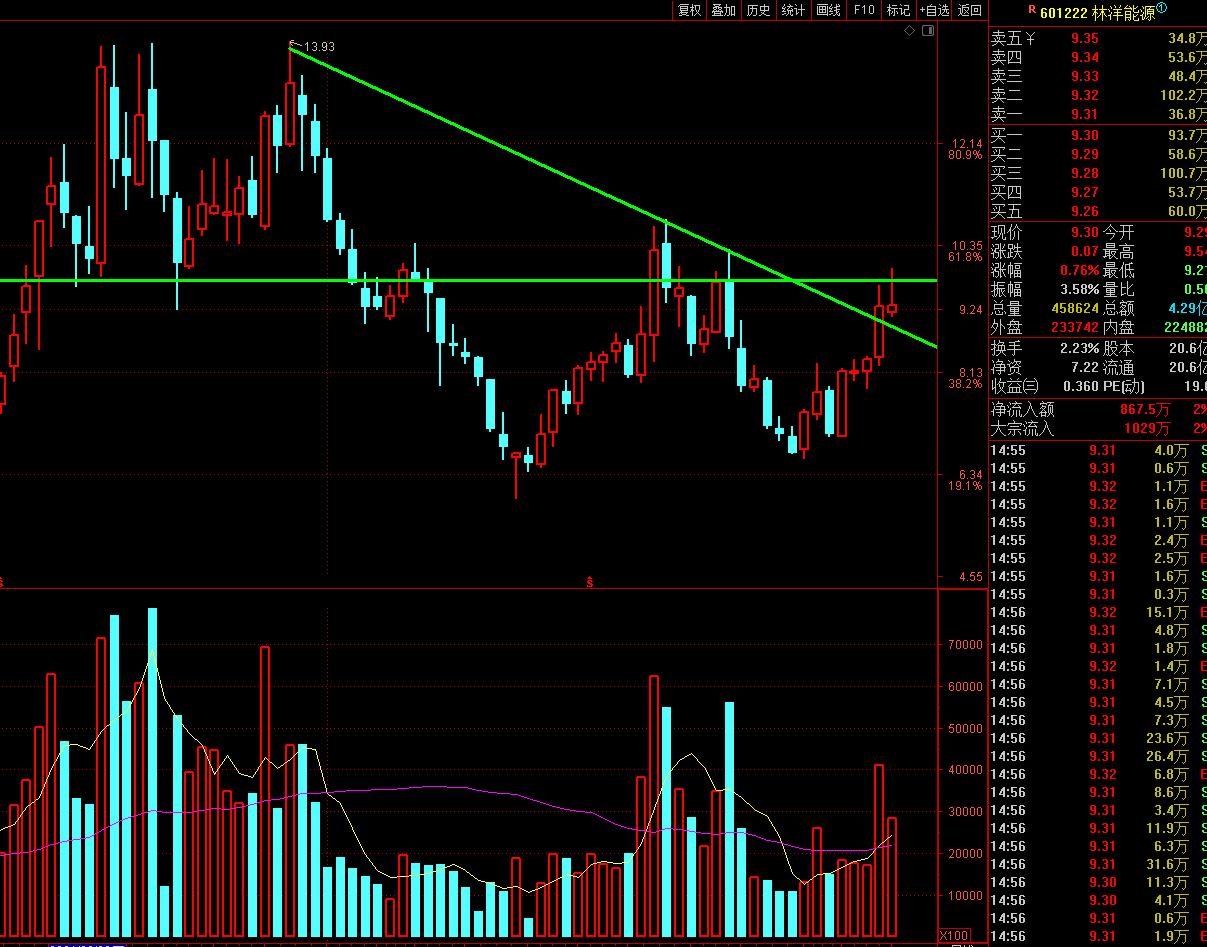The height and width of the screenshot is (947, 1207).
Task: Click the 涨幅 0.76% value
Action: click(x=1079, y=270)
